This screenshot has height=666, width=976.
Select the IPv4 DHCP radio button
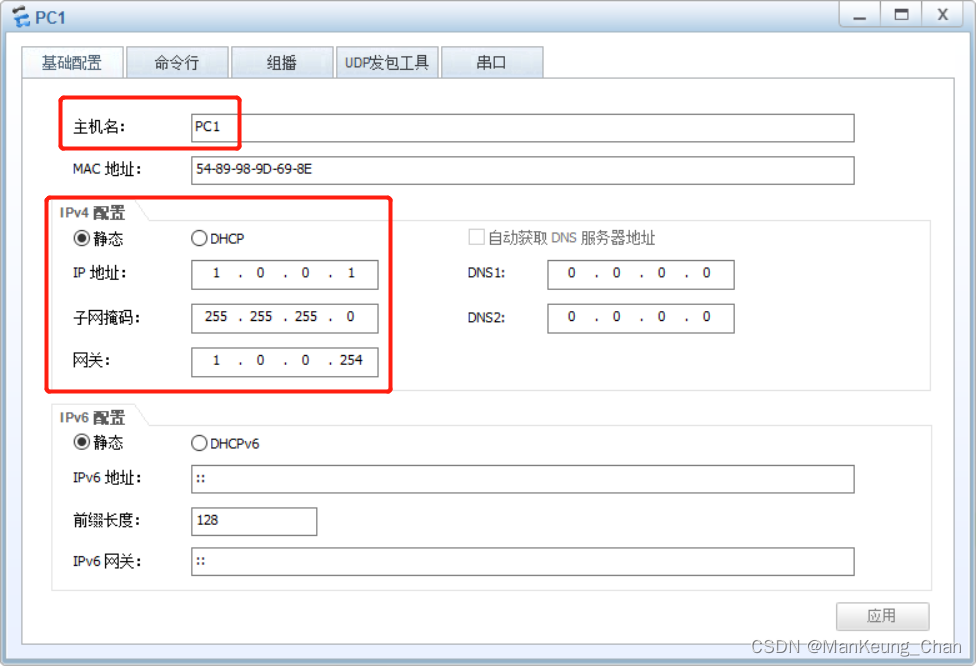tap(199, 238)
